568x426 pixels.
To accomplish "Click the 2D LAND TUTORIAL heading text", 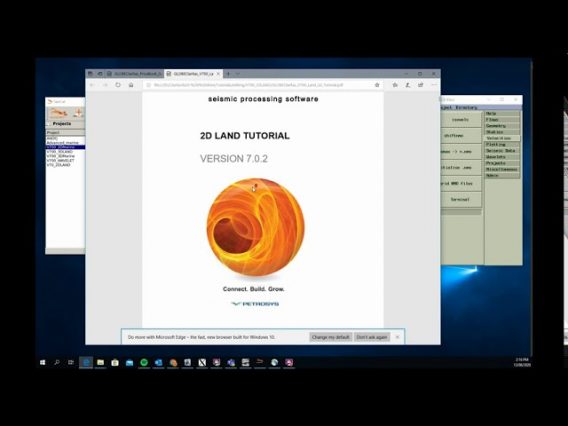I will click(245, 136).
